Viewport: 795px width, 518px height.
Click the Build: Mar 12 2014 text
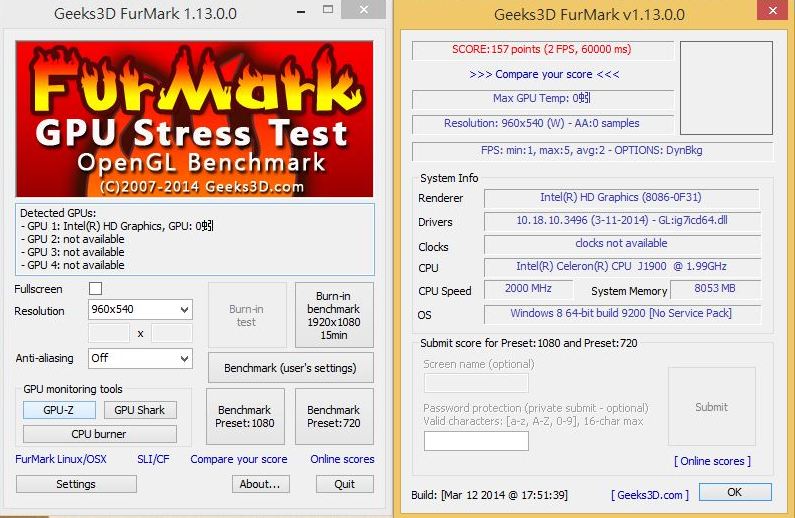[x=490, y=495]
